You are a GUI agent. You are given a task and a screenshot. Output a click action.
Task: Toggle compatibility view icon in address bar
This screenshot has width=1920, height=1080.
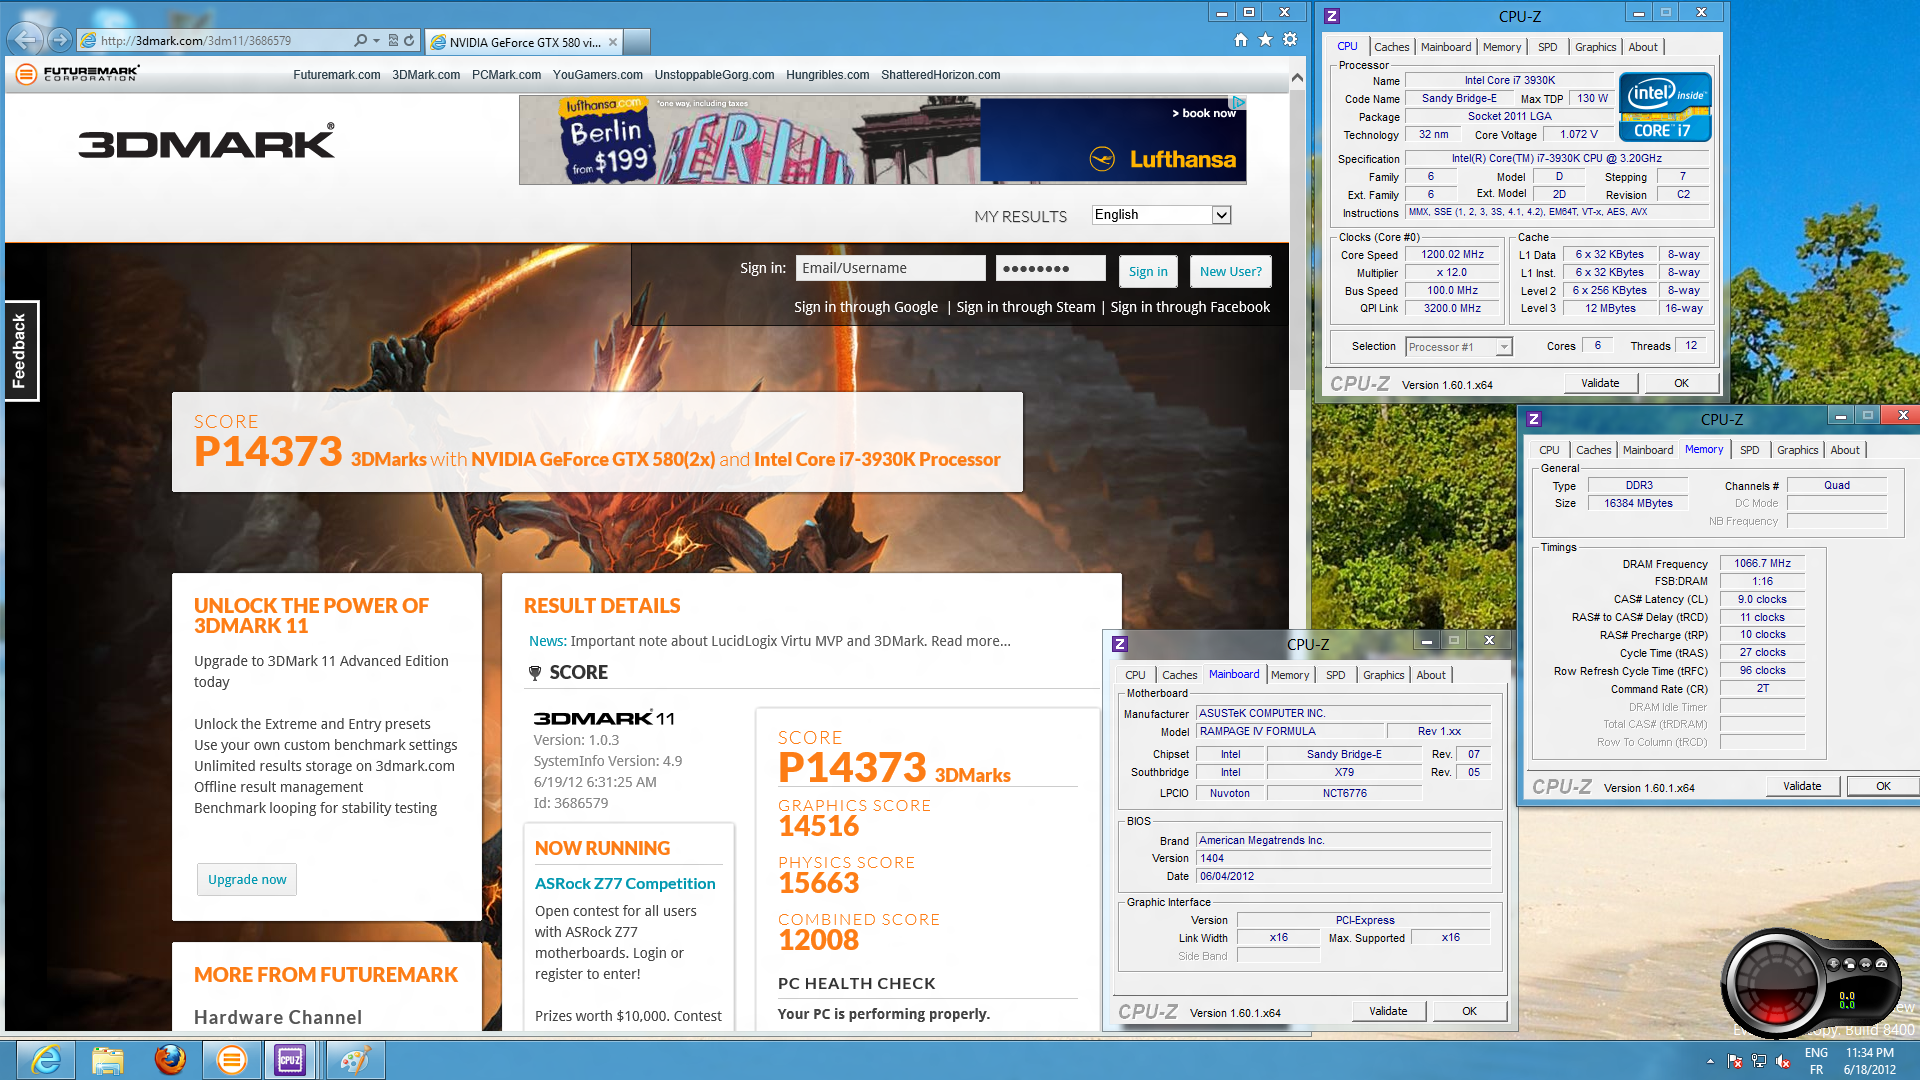click(x=393, y=41)
